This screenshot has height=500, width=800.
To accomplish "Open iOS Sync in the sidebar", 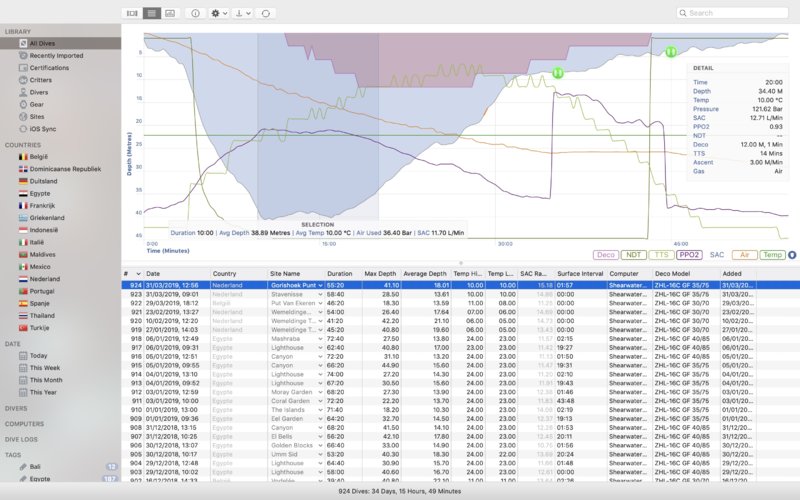I will (43, 128).
